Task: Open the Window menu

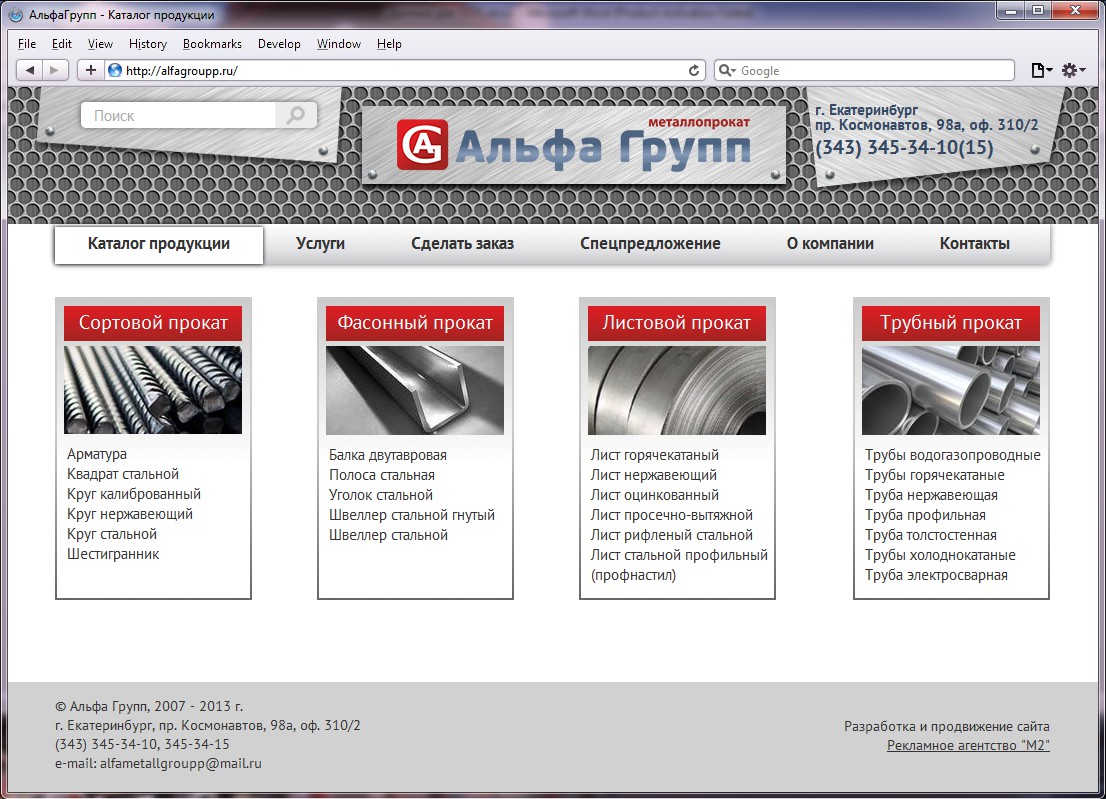Action: tap(339, 44)
